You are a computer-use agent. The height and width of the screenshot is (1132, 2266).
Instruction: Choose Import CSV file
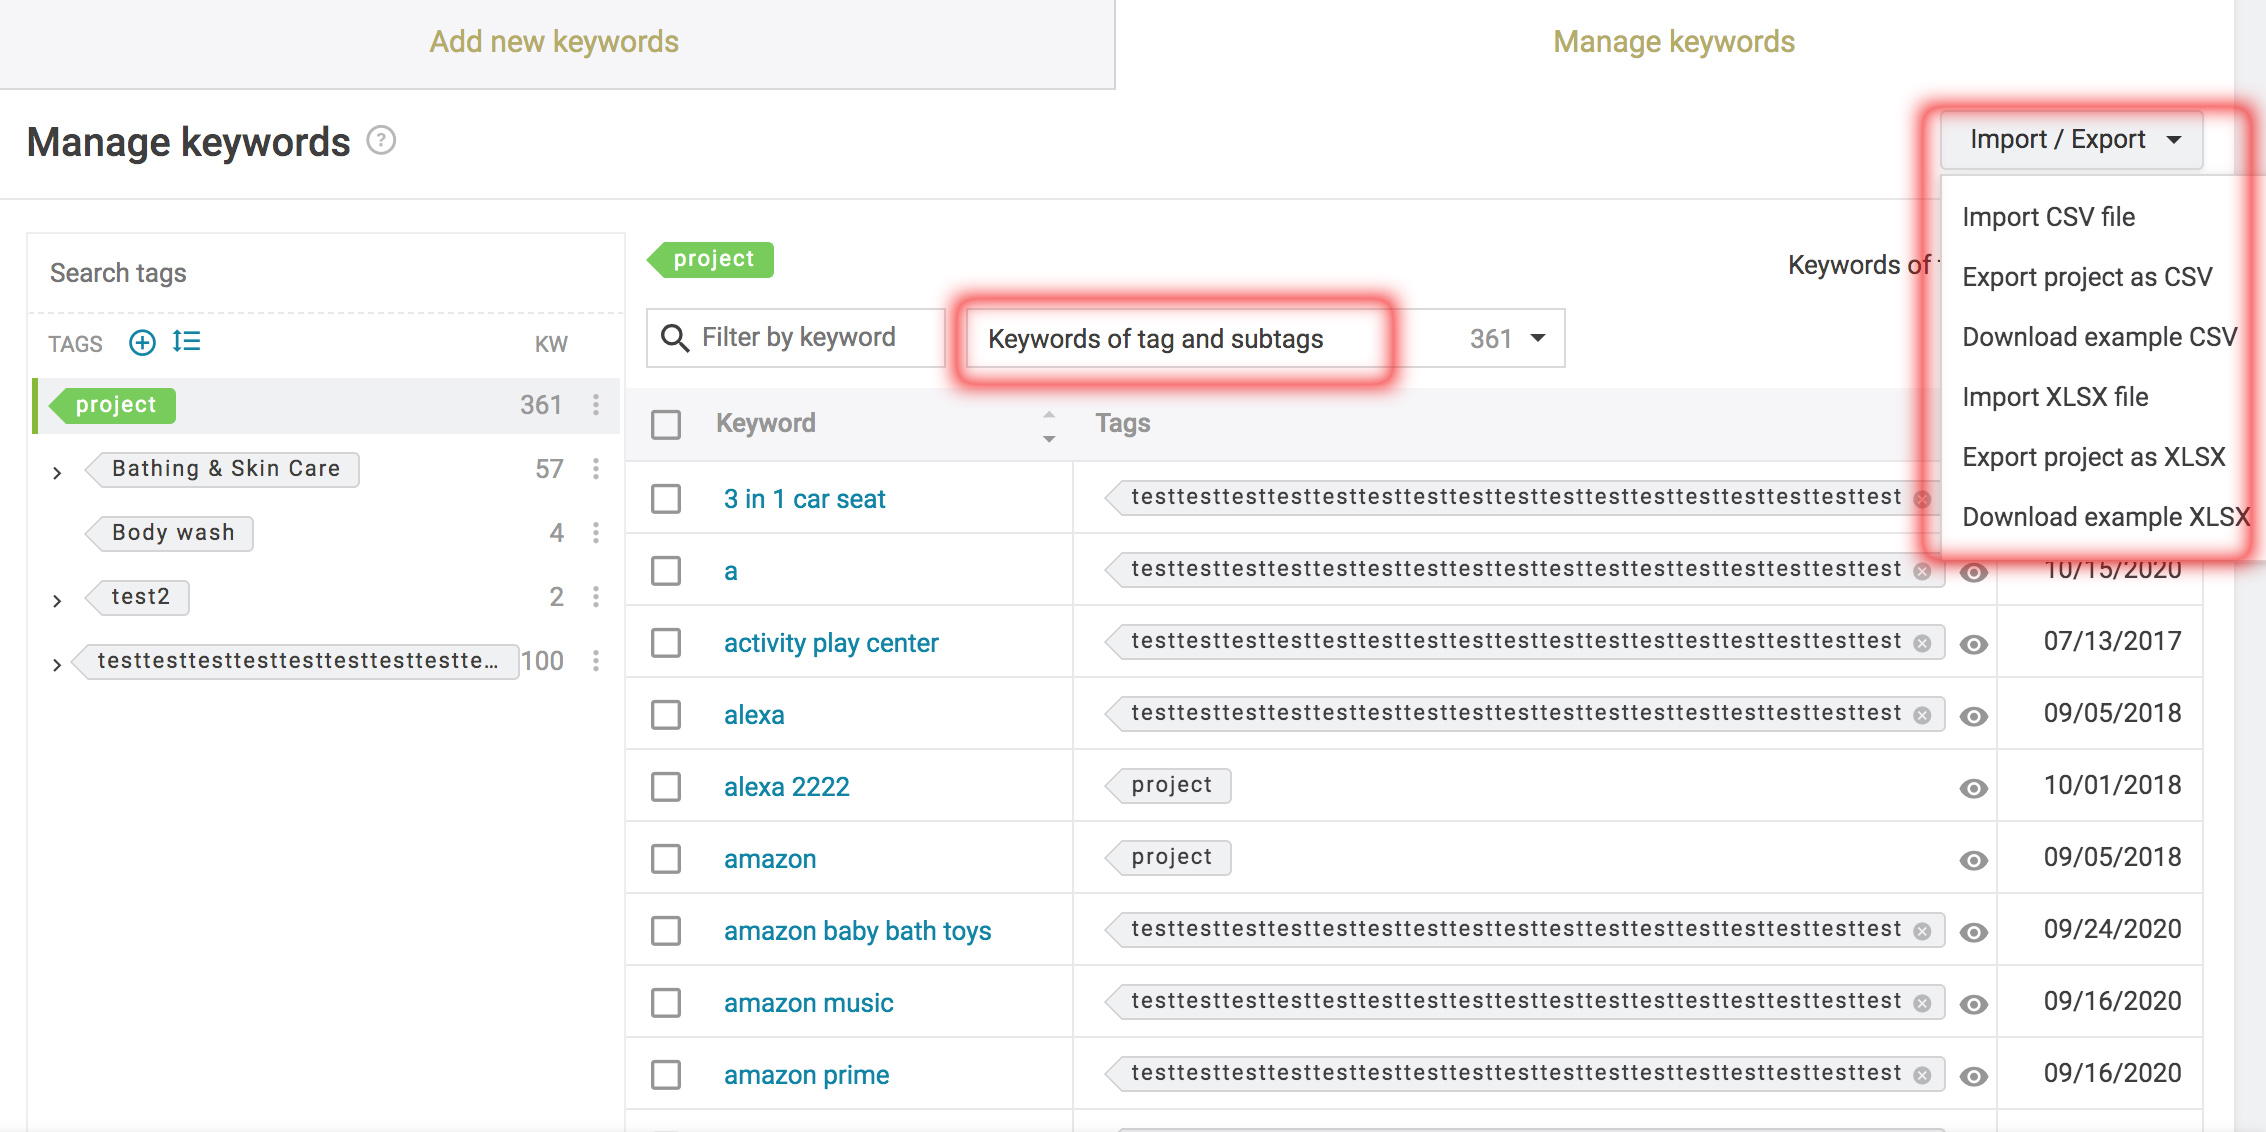tap(2048, 217)
